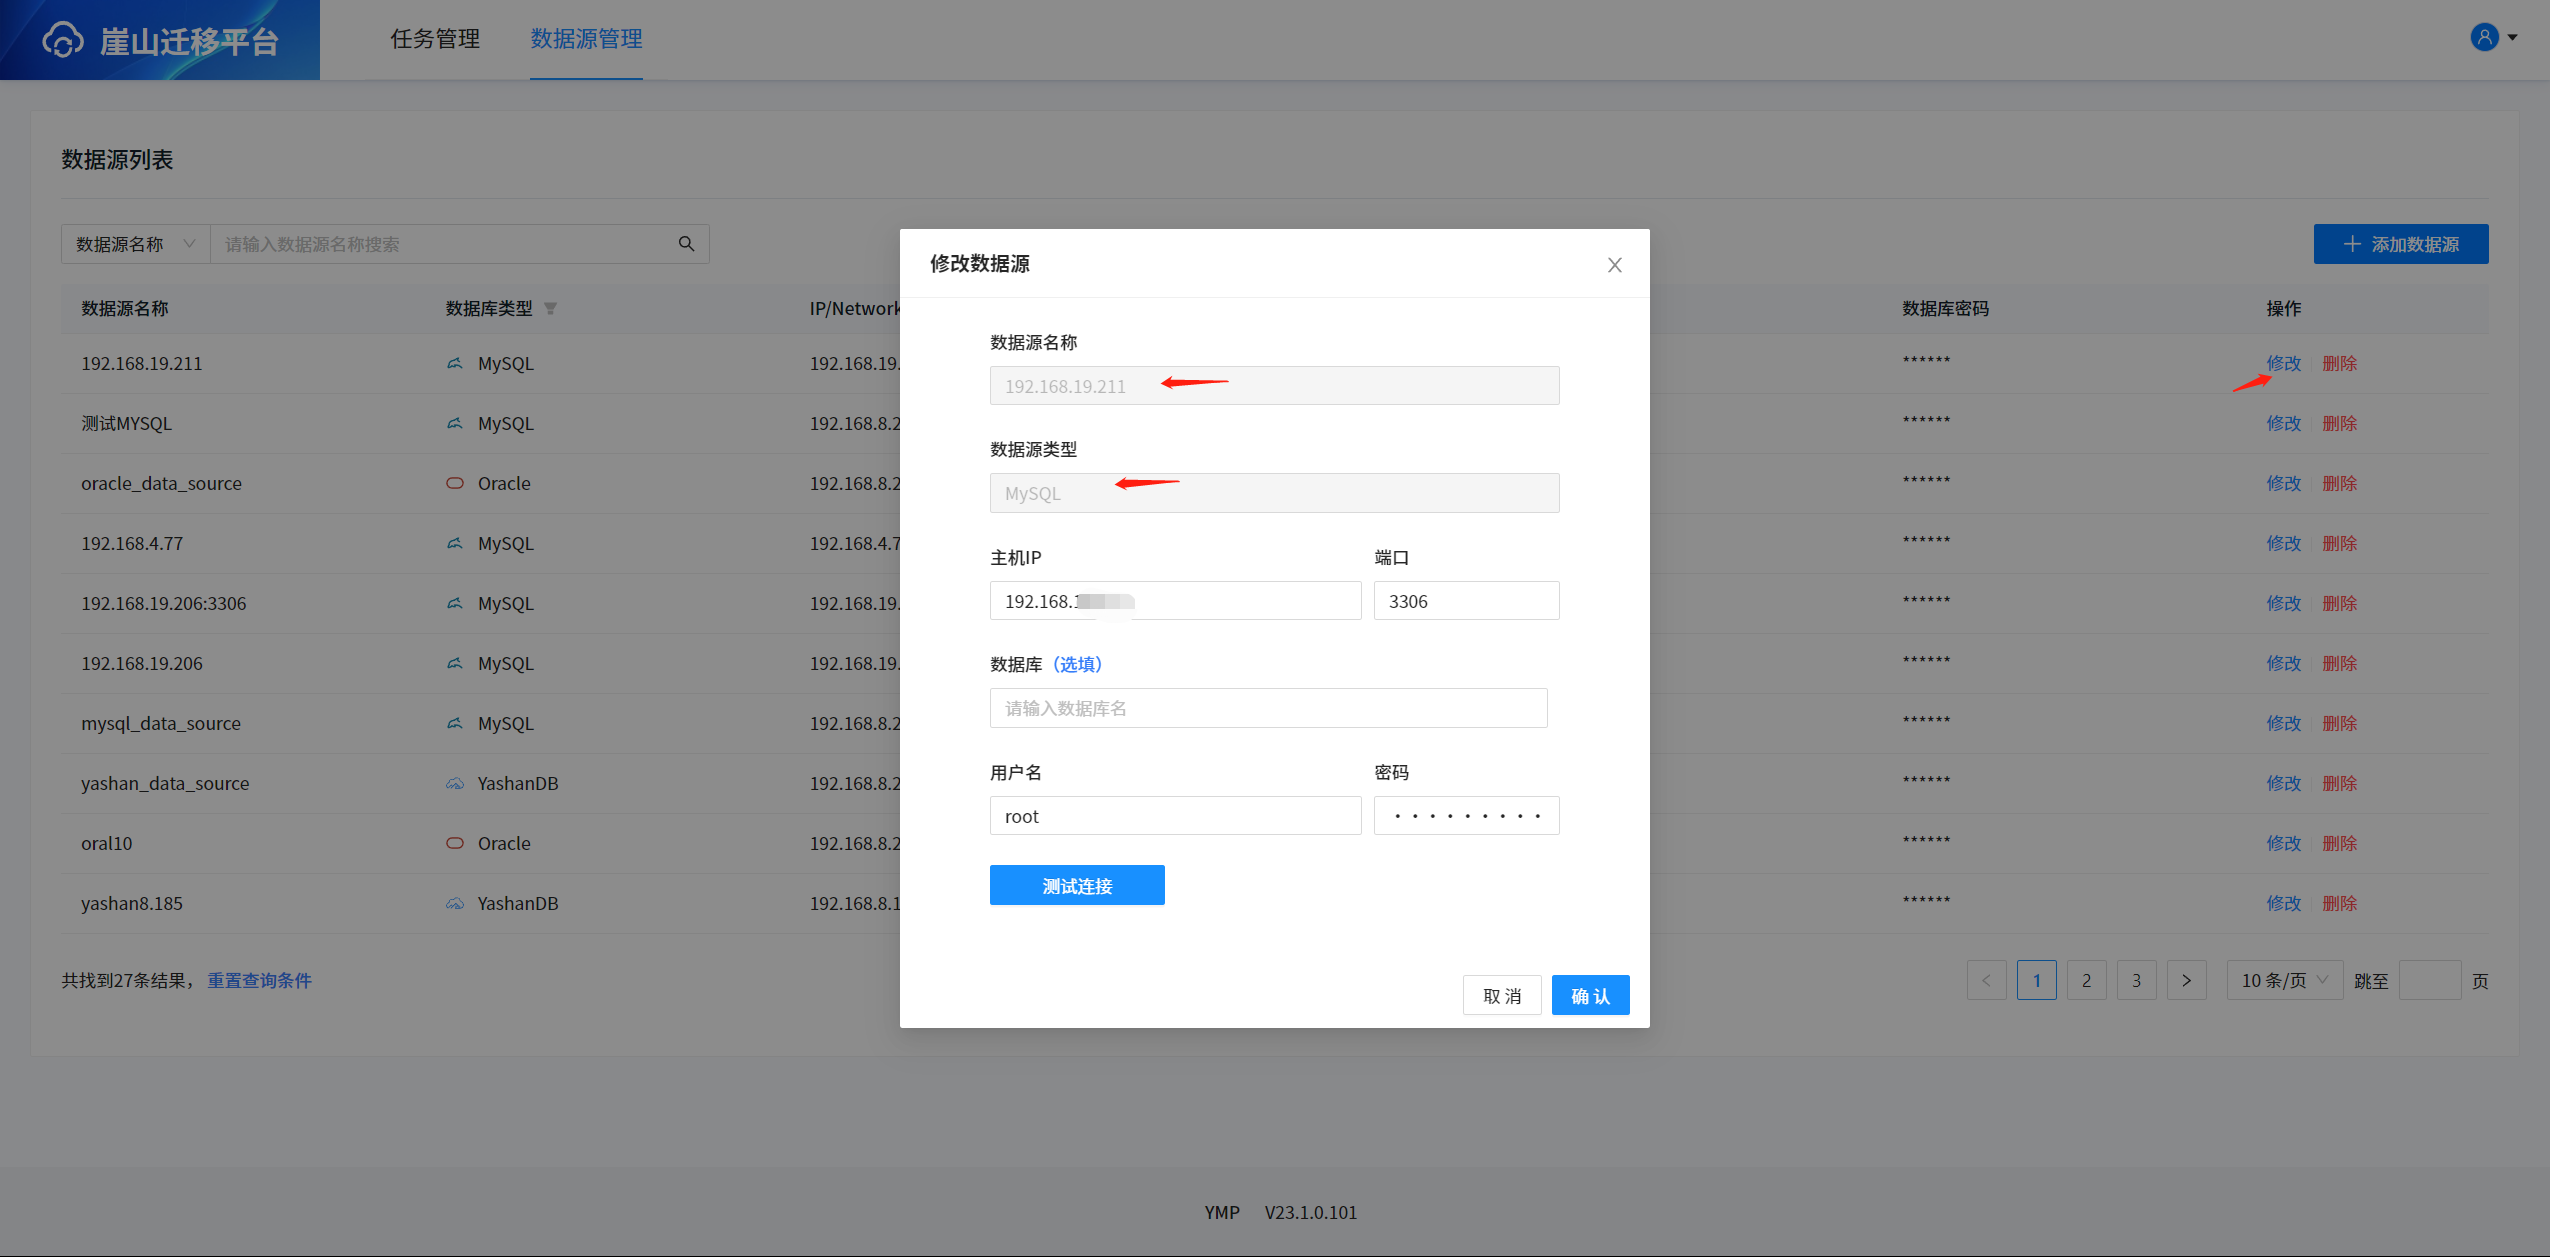This screenshot has height=1257, width=2550.
Task: Click the search magnifier icon
Action: (x=686, y=244)
